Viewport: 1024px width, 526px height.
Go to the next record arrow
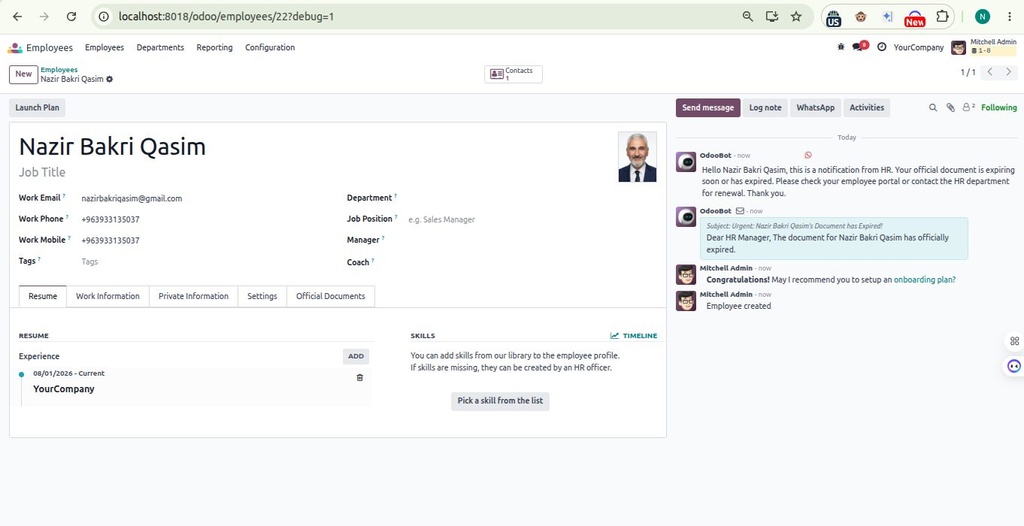click(x=1008, y=72)
